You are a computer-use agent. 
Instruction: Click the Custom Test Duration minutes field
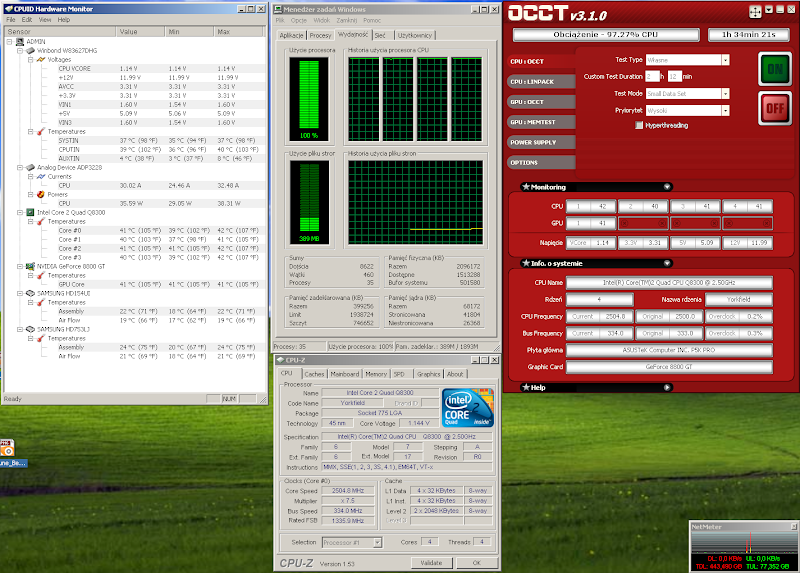pyautogui.click(x=674, y=77)
